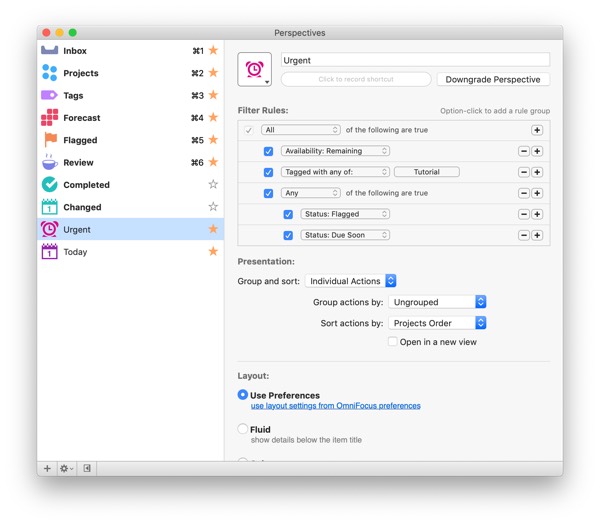This screenshot has height=525, width=600.
Task: Add rule after Status: Flagged
Action: (x=537, y=214)
